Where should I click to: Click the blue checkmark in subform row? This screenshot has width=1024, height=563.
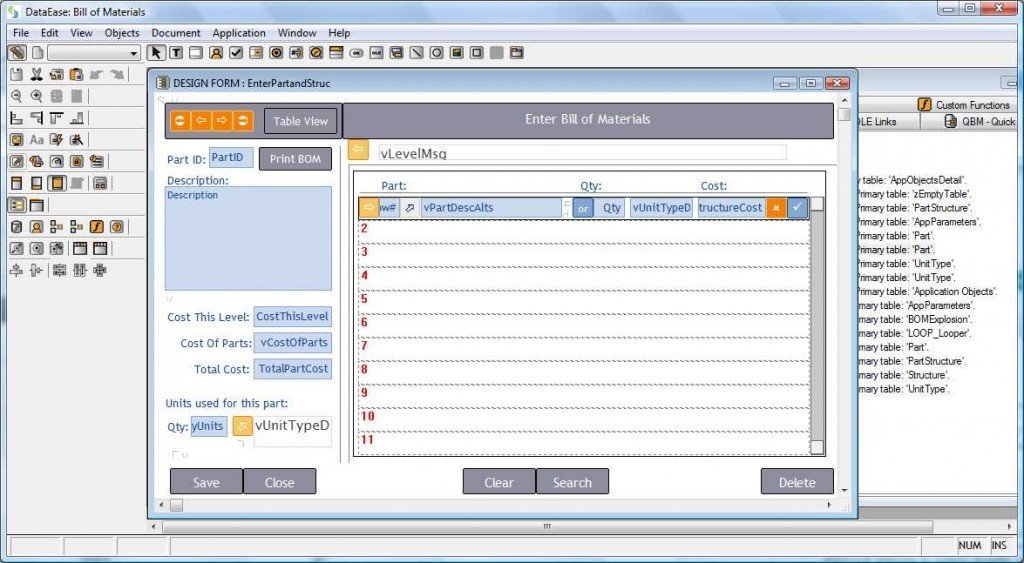(x=797, y=208)
